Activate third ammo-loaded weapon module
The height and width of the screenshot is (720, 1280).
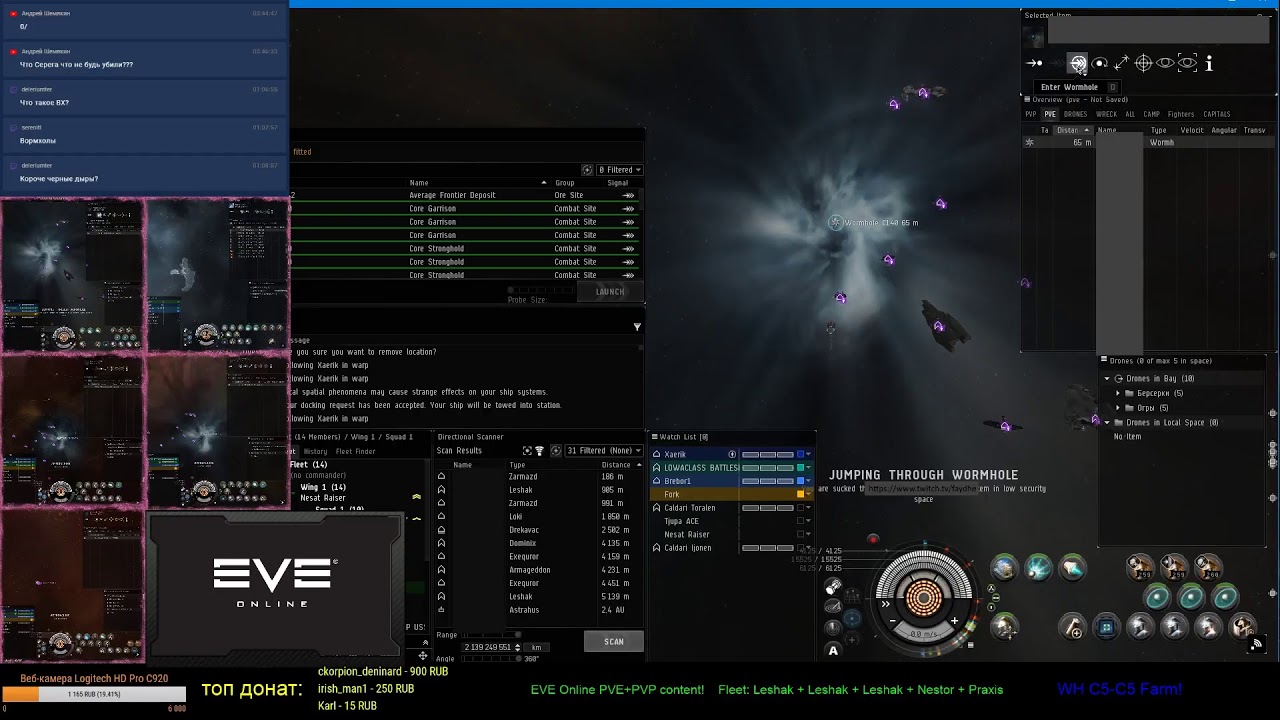point(1208,568)
